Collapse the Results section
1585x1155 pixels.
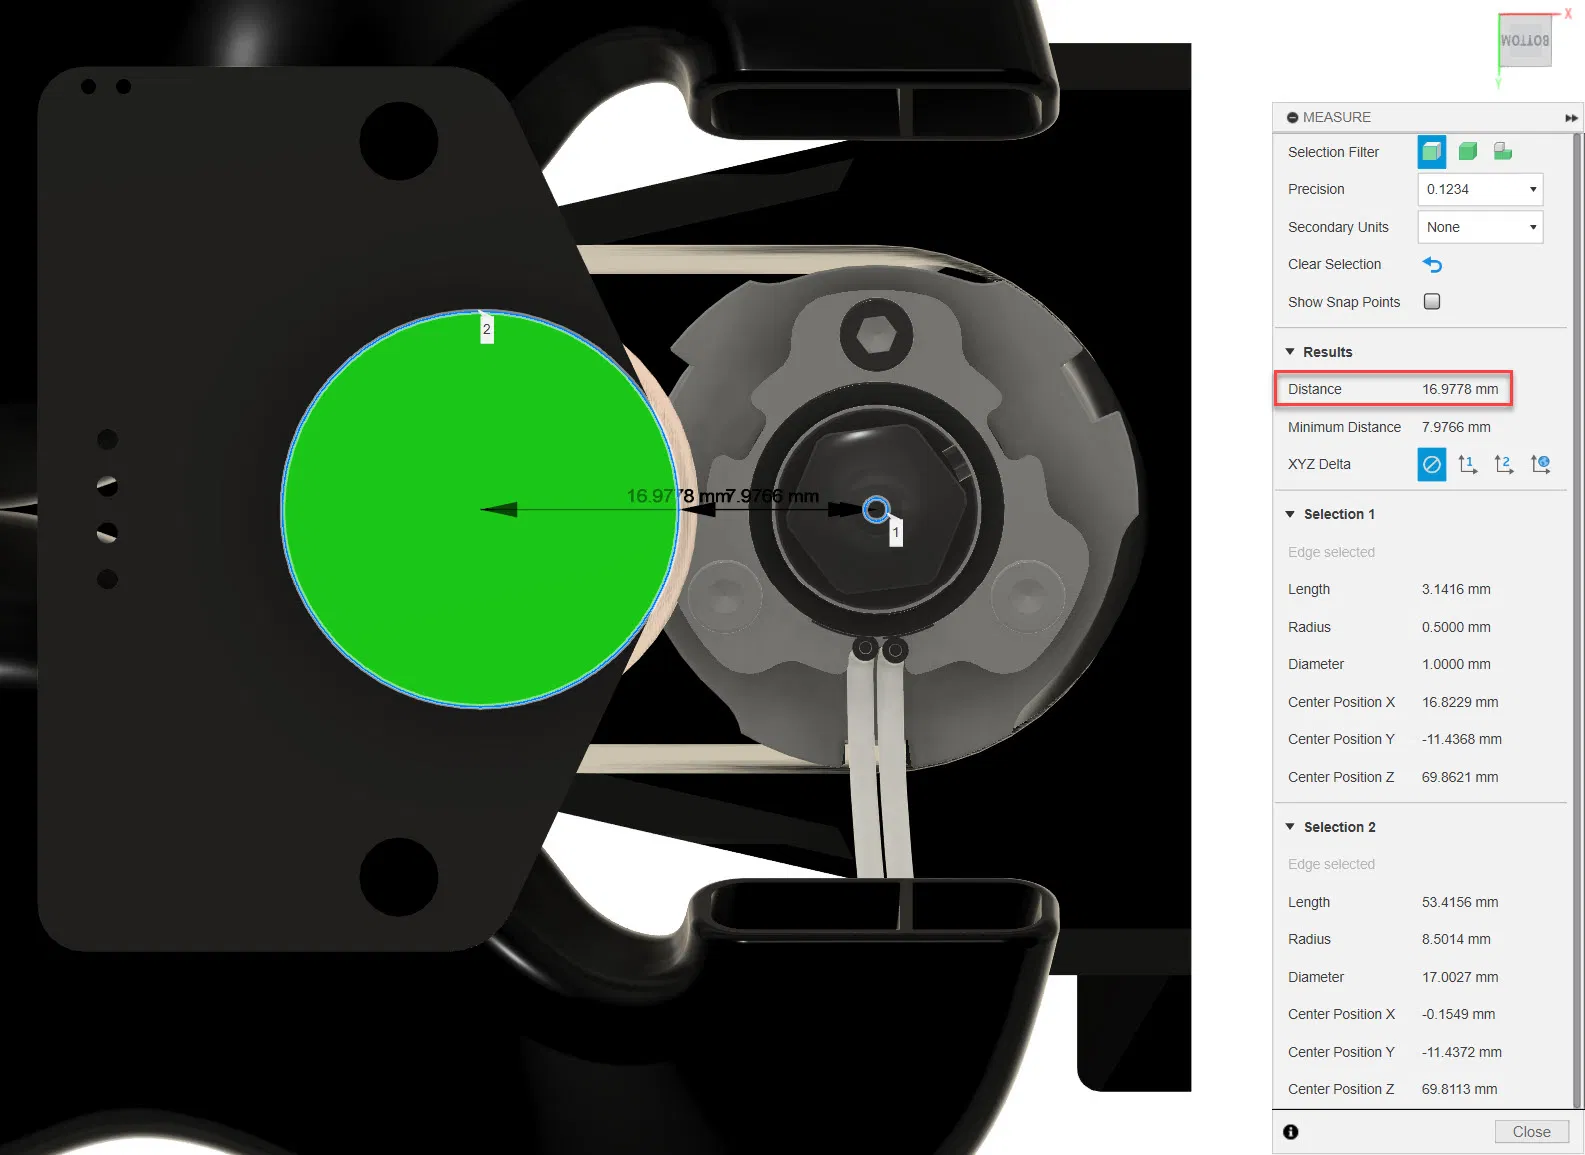coord(1290,352)
